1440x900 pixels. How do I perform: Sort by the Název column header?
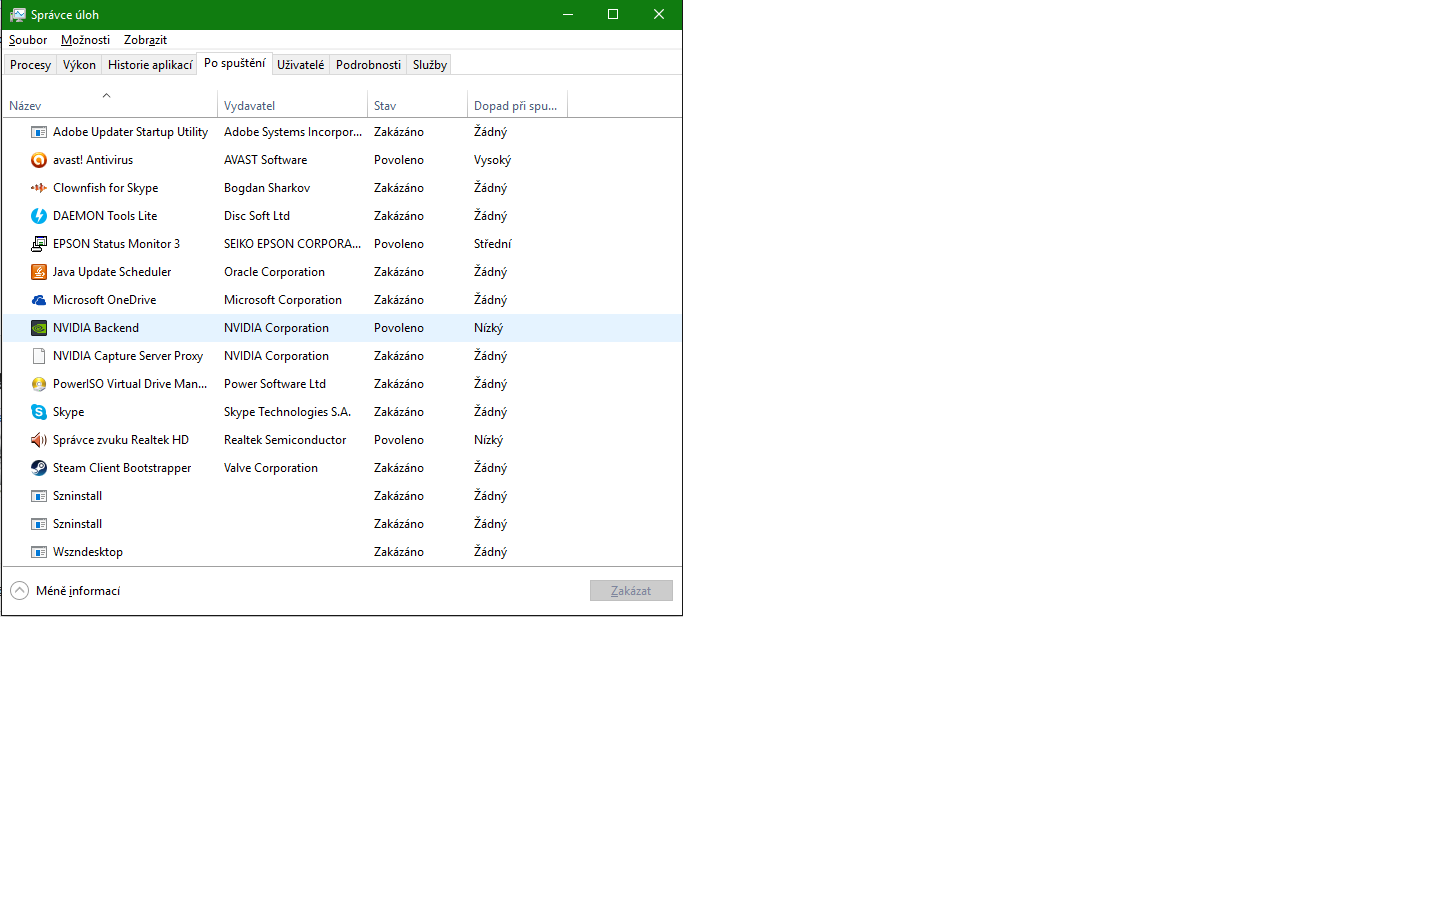coord(110,105)
